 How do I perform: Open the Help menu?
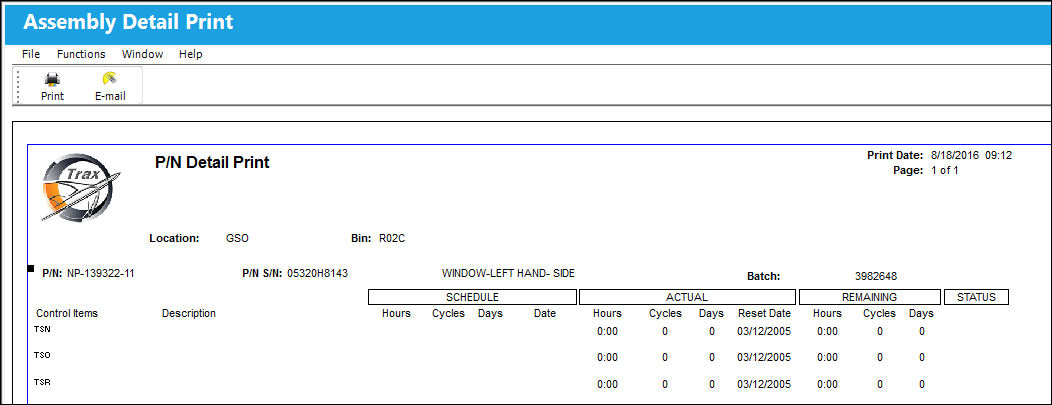pos(191,54)
